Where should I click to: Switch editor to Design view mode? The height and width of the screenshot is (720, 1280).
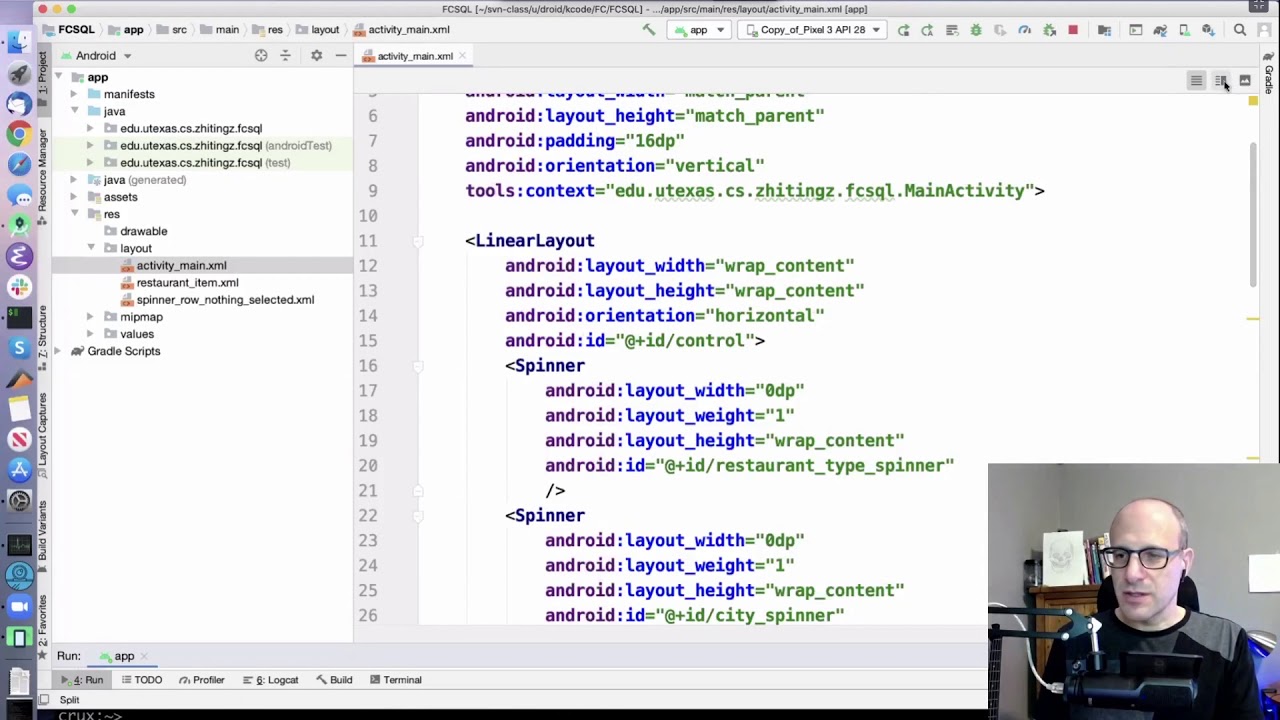point(1245,81)
